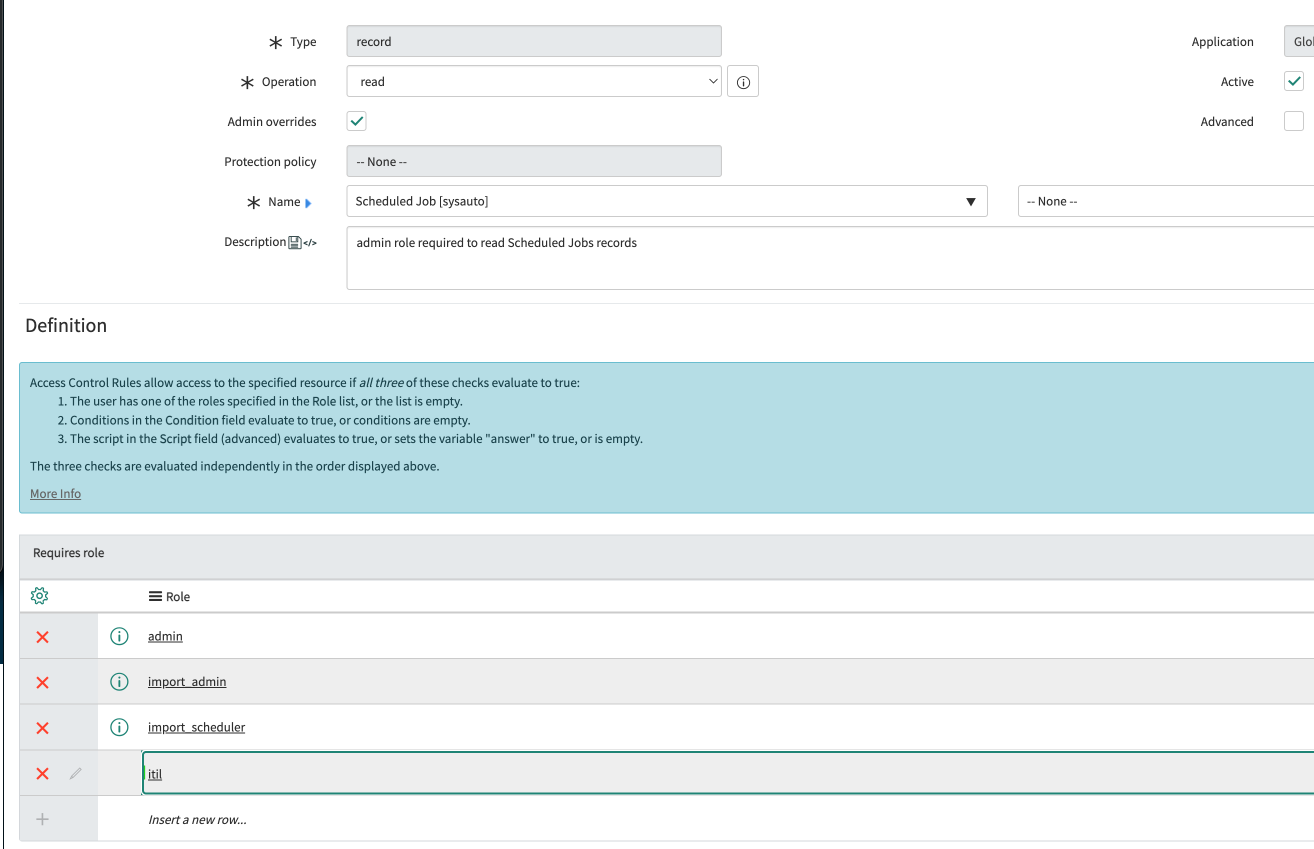Open the gear settings for Requires role list

pyautogui.click(x=40, y=596)
